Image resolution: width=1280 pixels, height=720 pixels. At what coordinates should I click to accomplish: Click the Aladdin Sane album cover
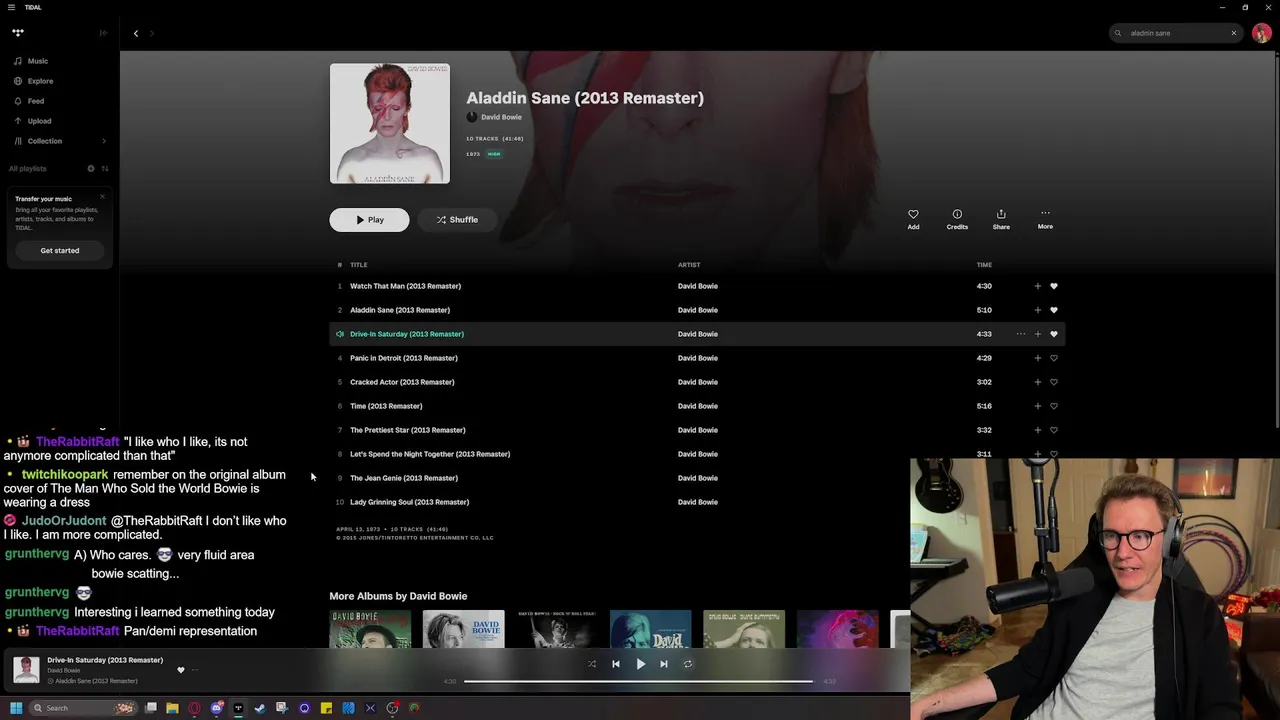coord(390,124)
